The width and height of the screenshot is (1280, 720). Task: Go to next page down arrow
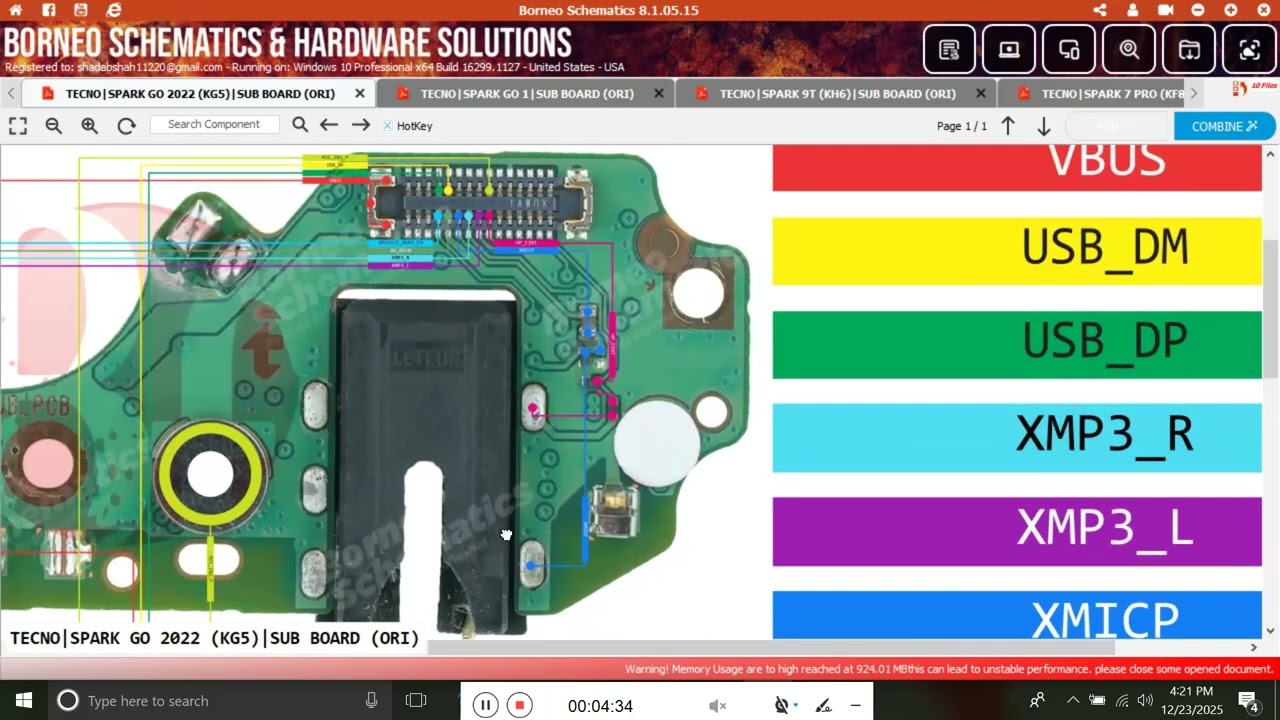click(1043, 126)
